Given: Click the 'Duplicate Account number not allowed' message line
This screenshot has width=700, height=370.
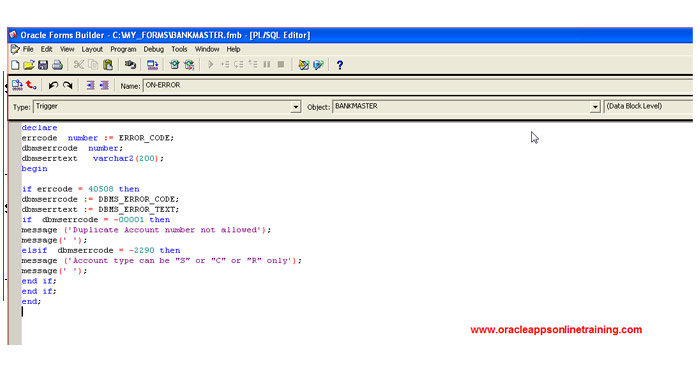Looking at the screenshot, I should 146,230.
